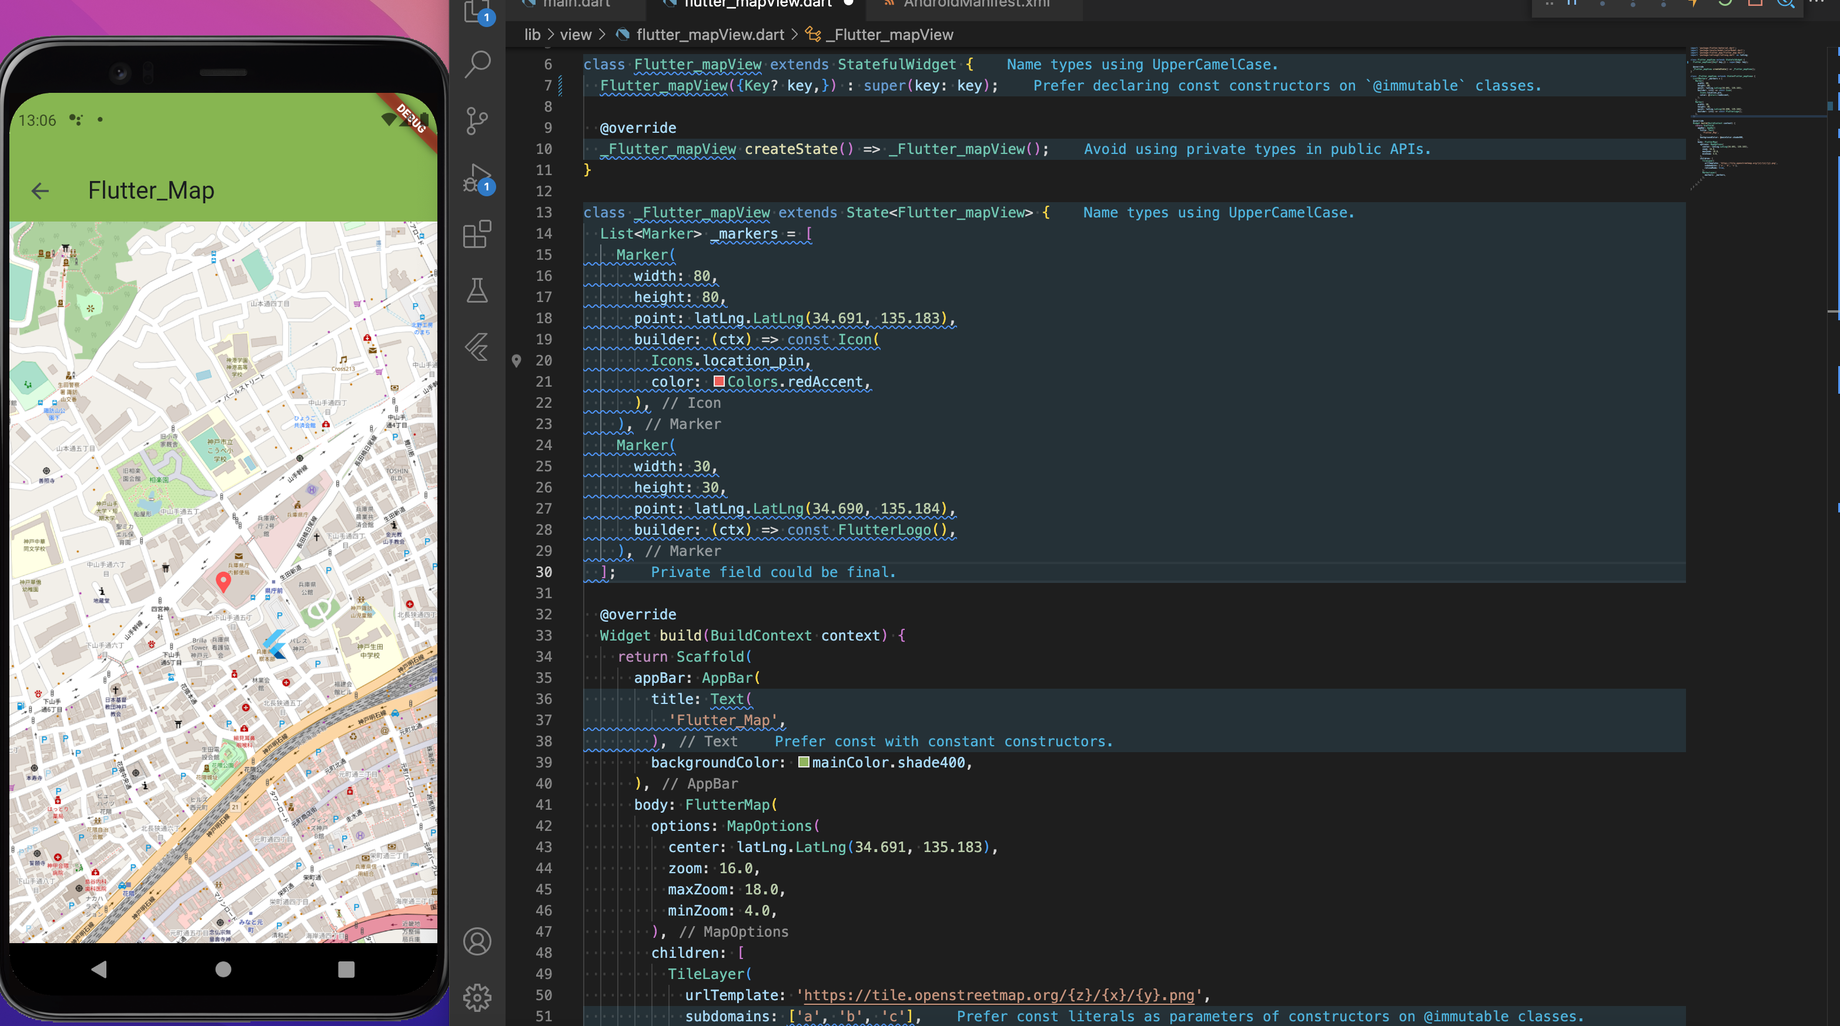Open the AndroidManifest.xml tab
The height and width of the screenshot is (1026, 1840).
point(975,4)
